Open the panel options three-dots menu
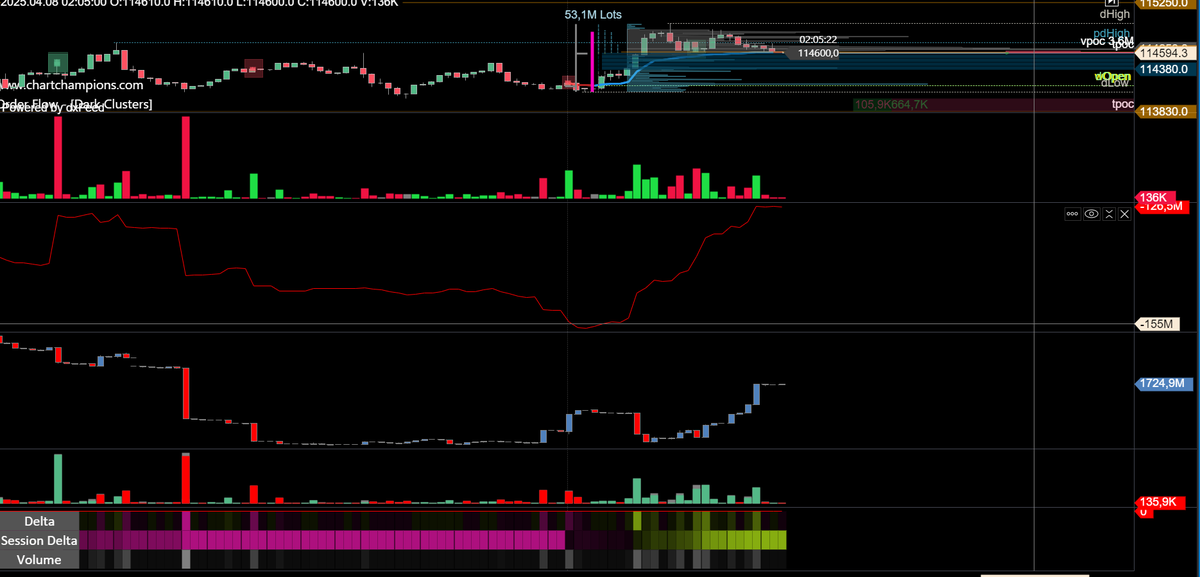This screenshot has height=577, width=1200. point(1073,214)
